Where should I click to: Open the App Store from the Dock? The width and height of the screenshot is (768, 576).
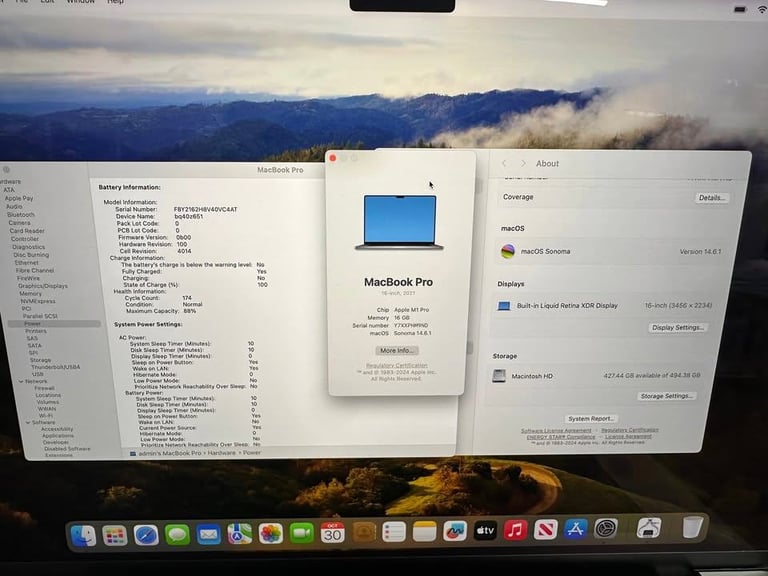click(576, 529)
